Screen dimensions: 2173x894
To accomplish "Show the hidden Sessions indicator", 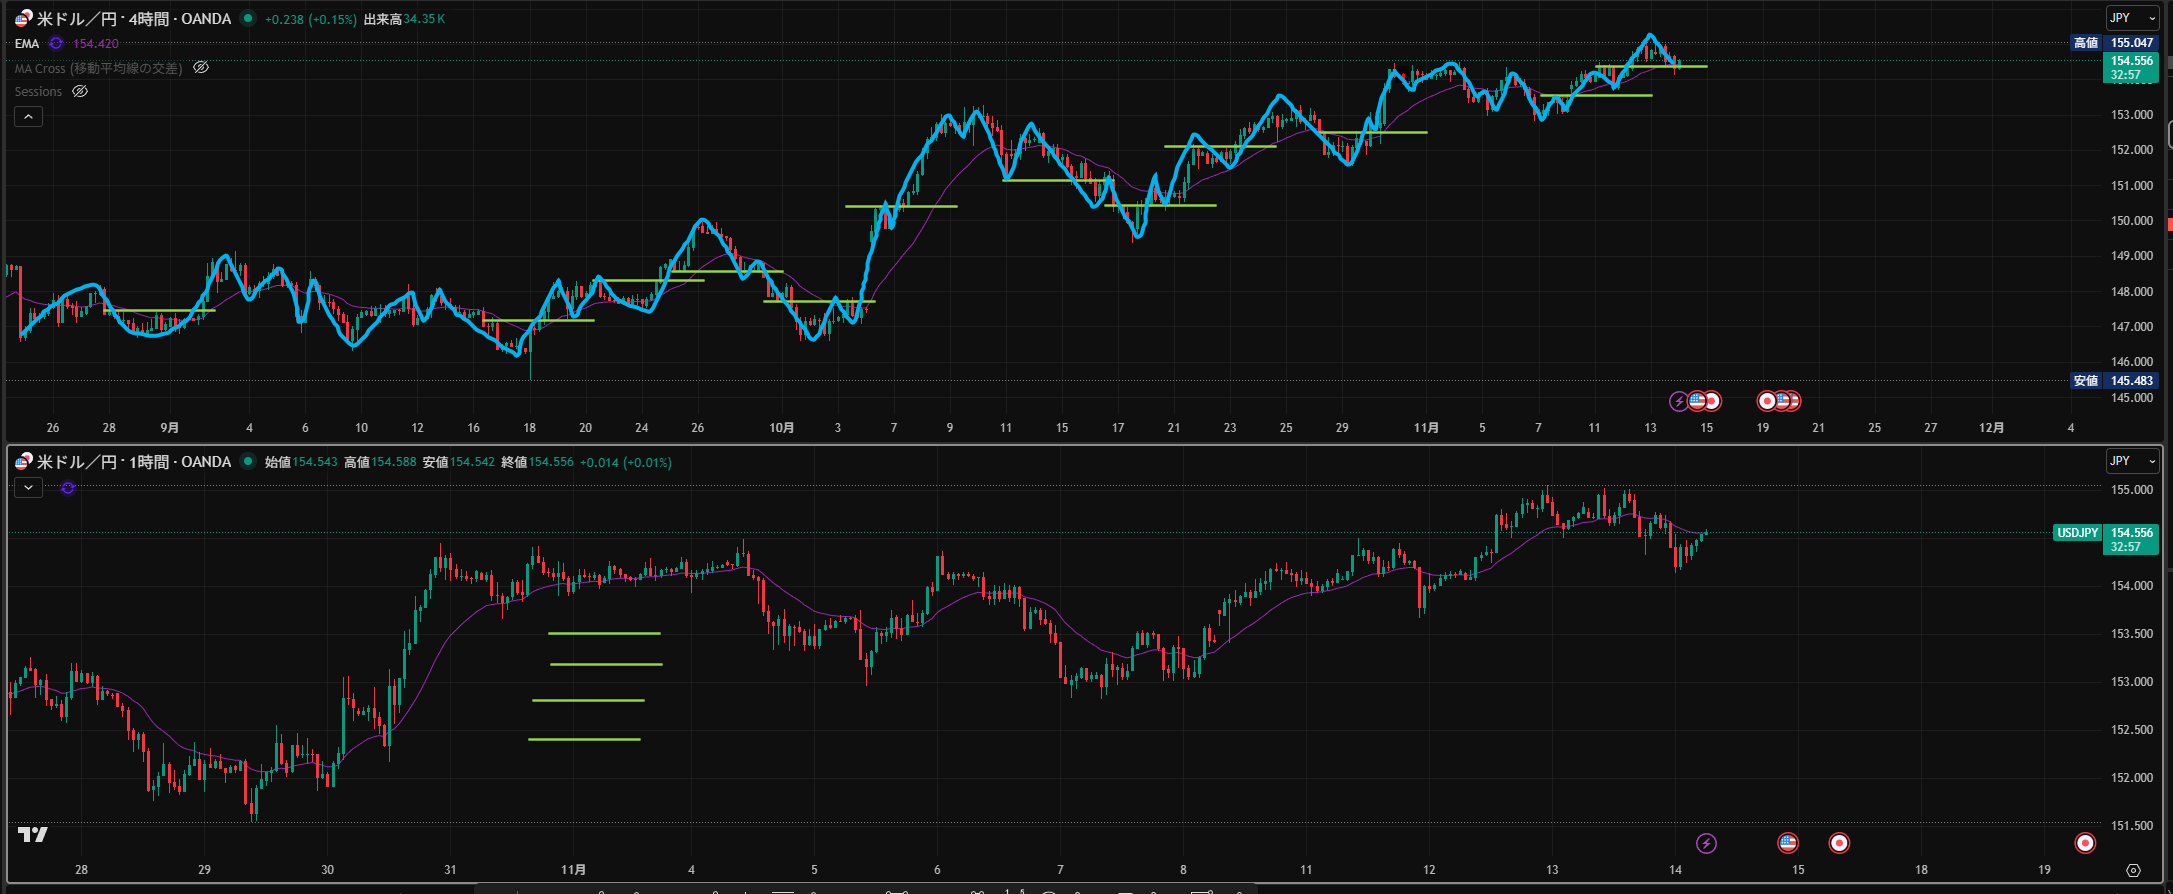I will coord(80,92).
